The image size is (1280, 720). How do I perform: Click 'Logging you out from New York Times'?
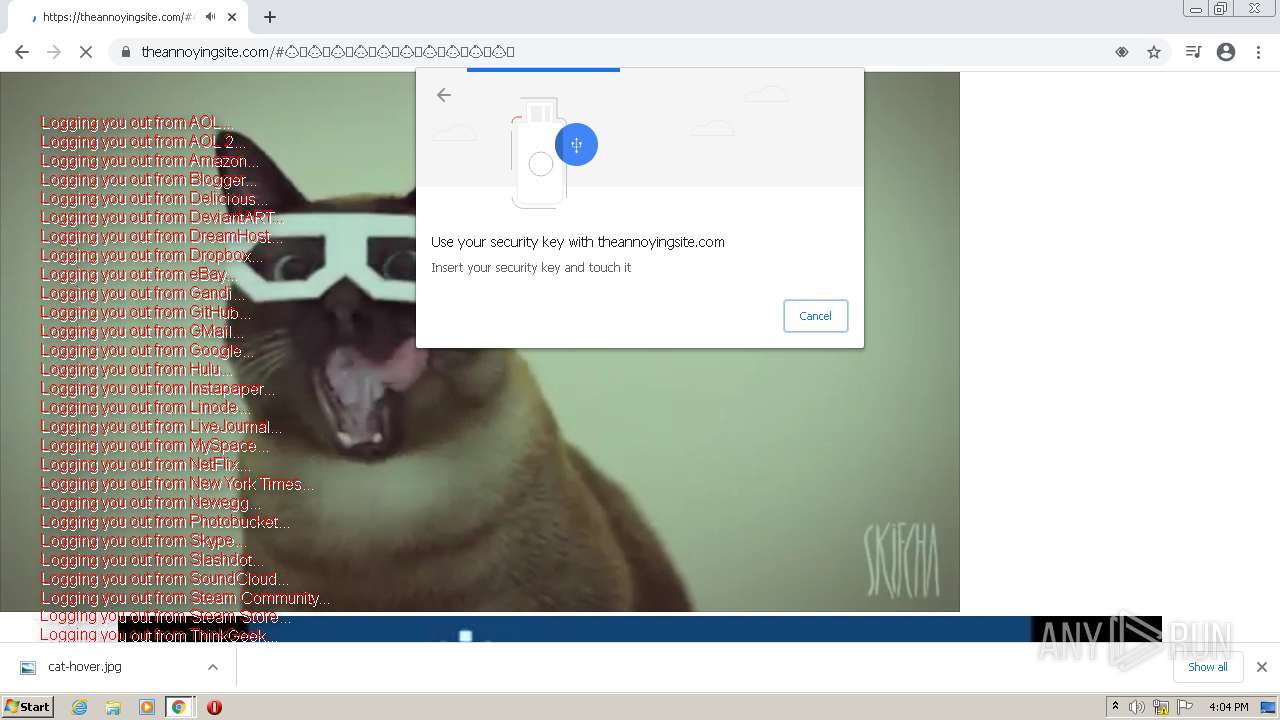pos(177,484)
